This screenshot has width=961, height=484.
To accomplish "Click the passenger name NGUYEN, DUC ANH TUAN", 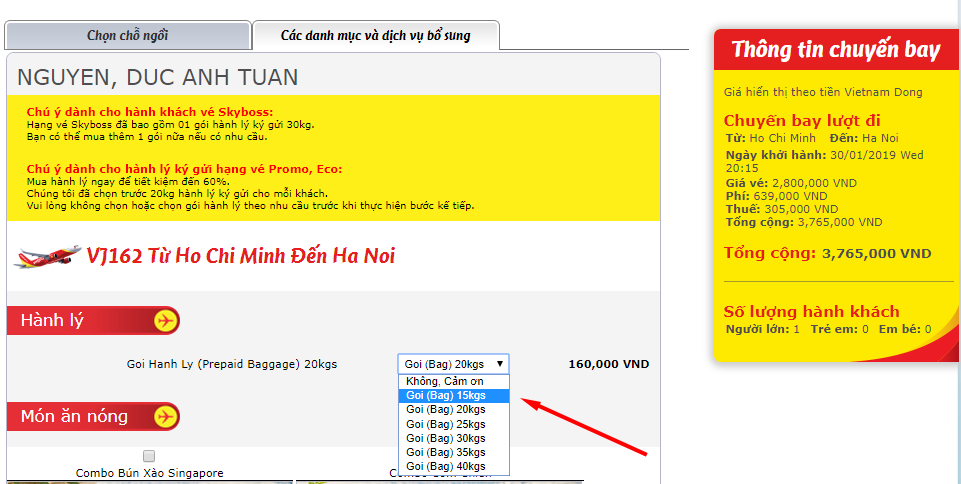I will pyautogui.click(x=158, y=78).
